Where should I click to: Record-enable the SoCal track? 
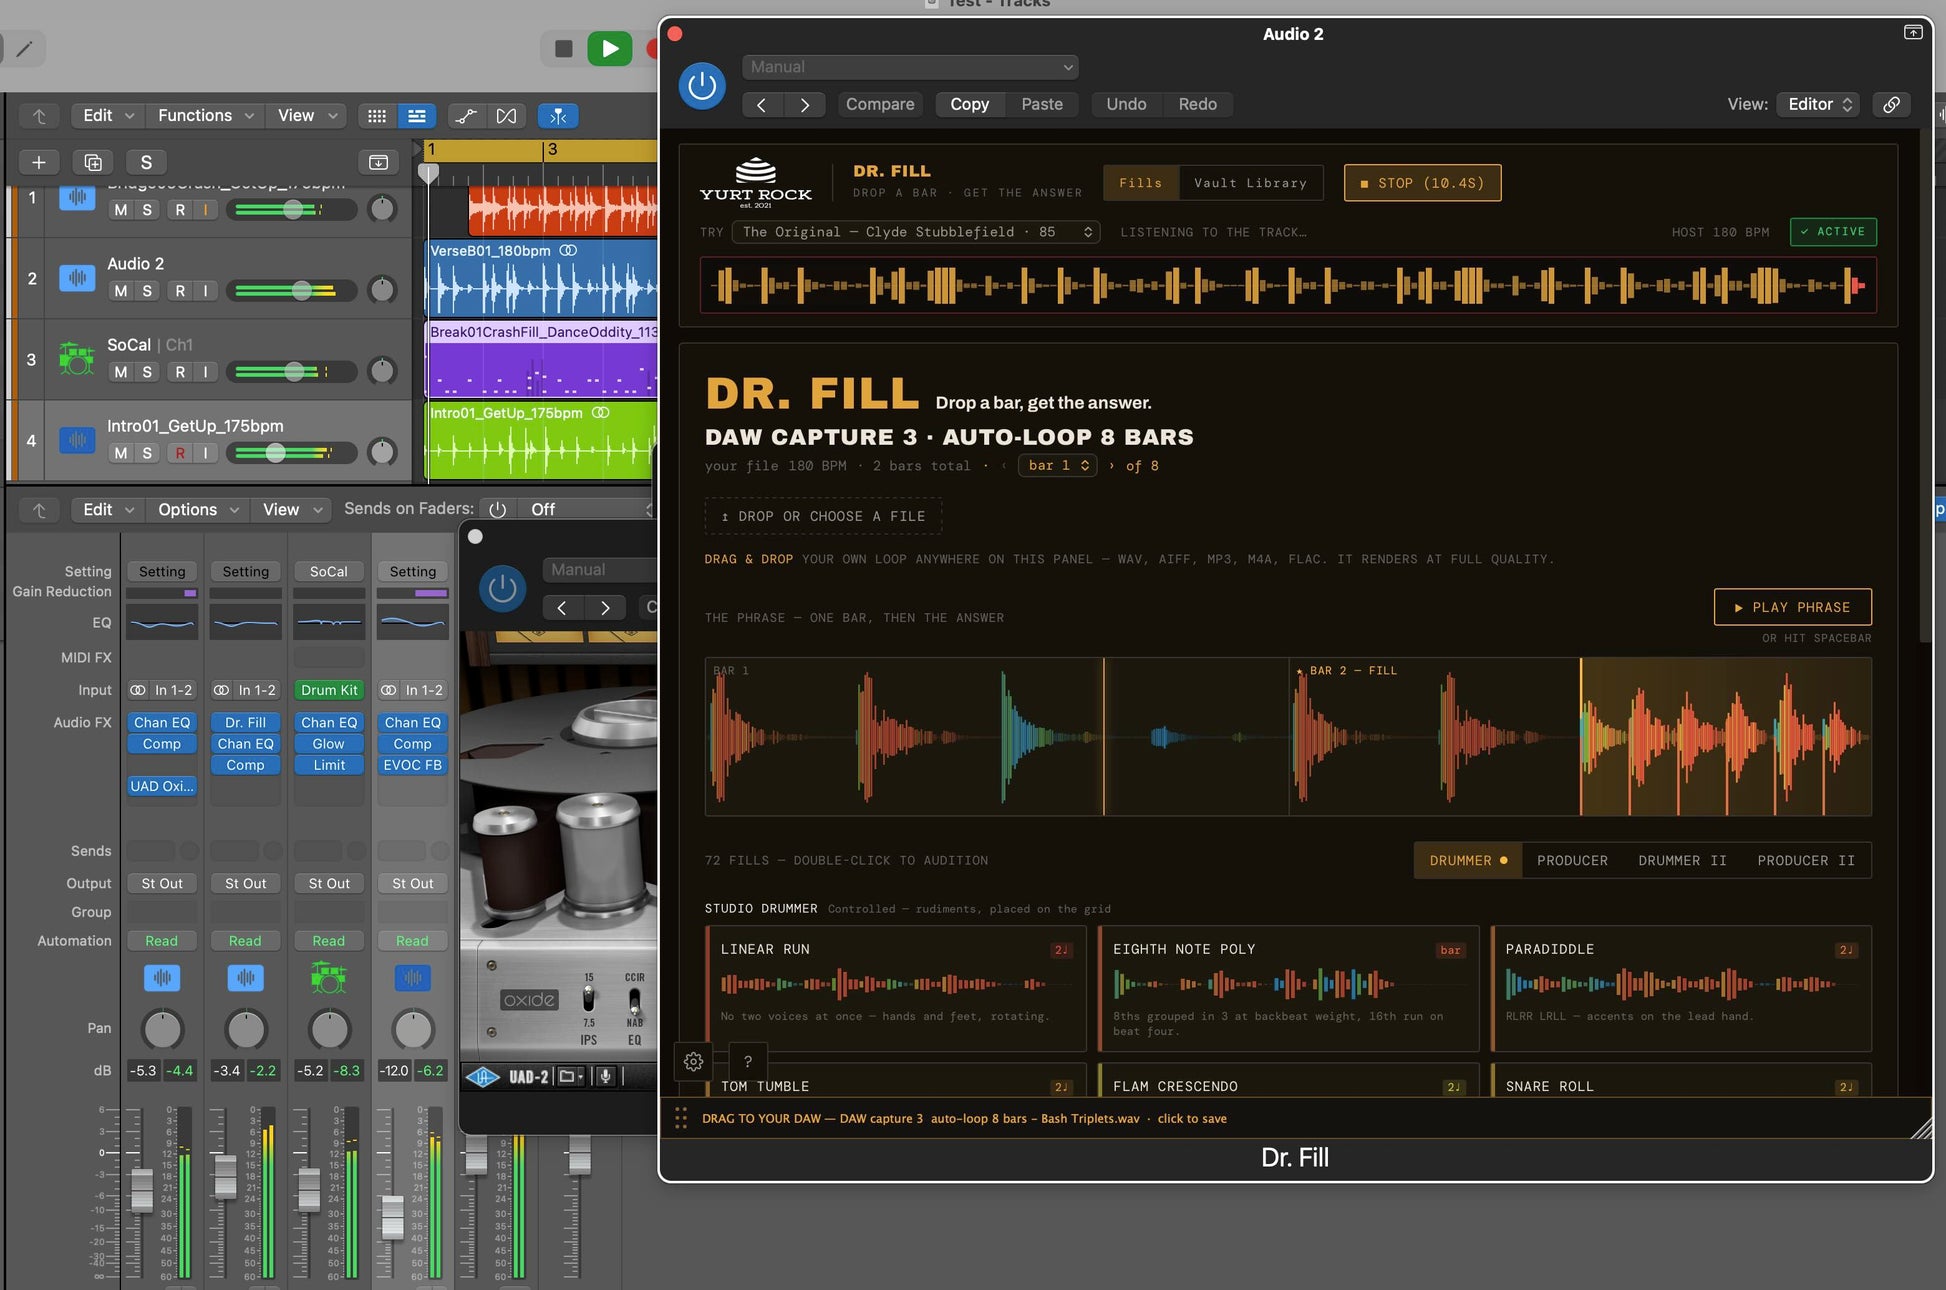(180, 371)
